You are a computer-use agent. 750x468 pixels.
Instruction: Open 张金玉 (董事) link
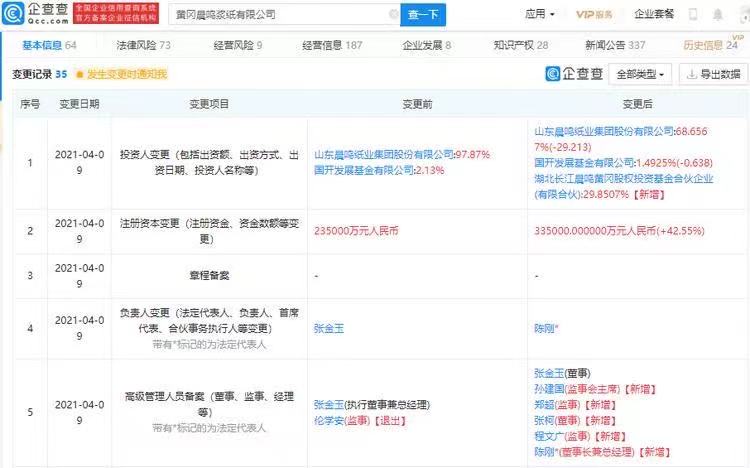[549, 373]
